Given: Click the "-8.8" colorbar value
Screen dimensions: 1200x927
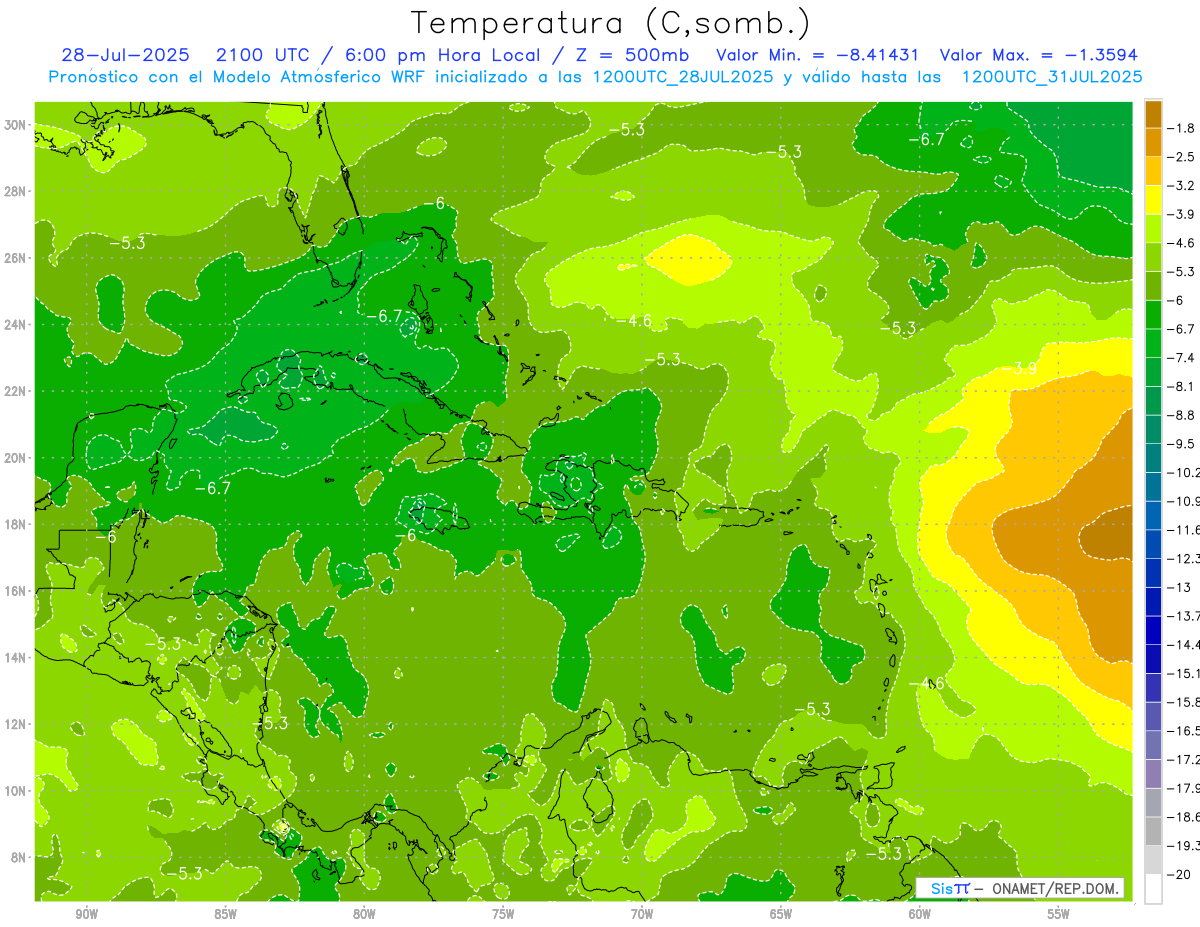Looking at the screenshot, I should coord(1180,415).
